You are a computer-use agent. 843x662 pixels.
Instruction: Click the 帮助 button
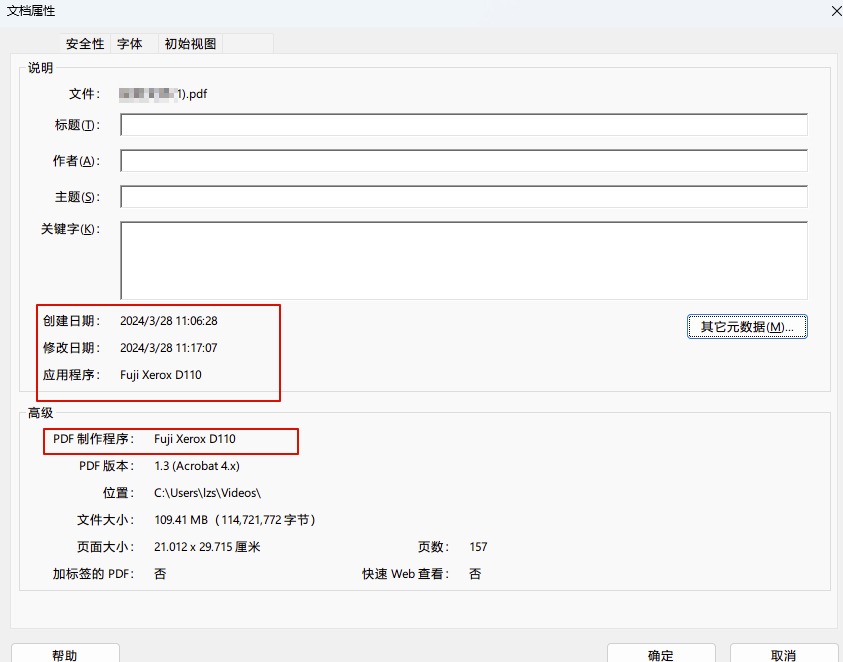(65, 654)
